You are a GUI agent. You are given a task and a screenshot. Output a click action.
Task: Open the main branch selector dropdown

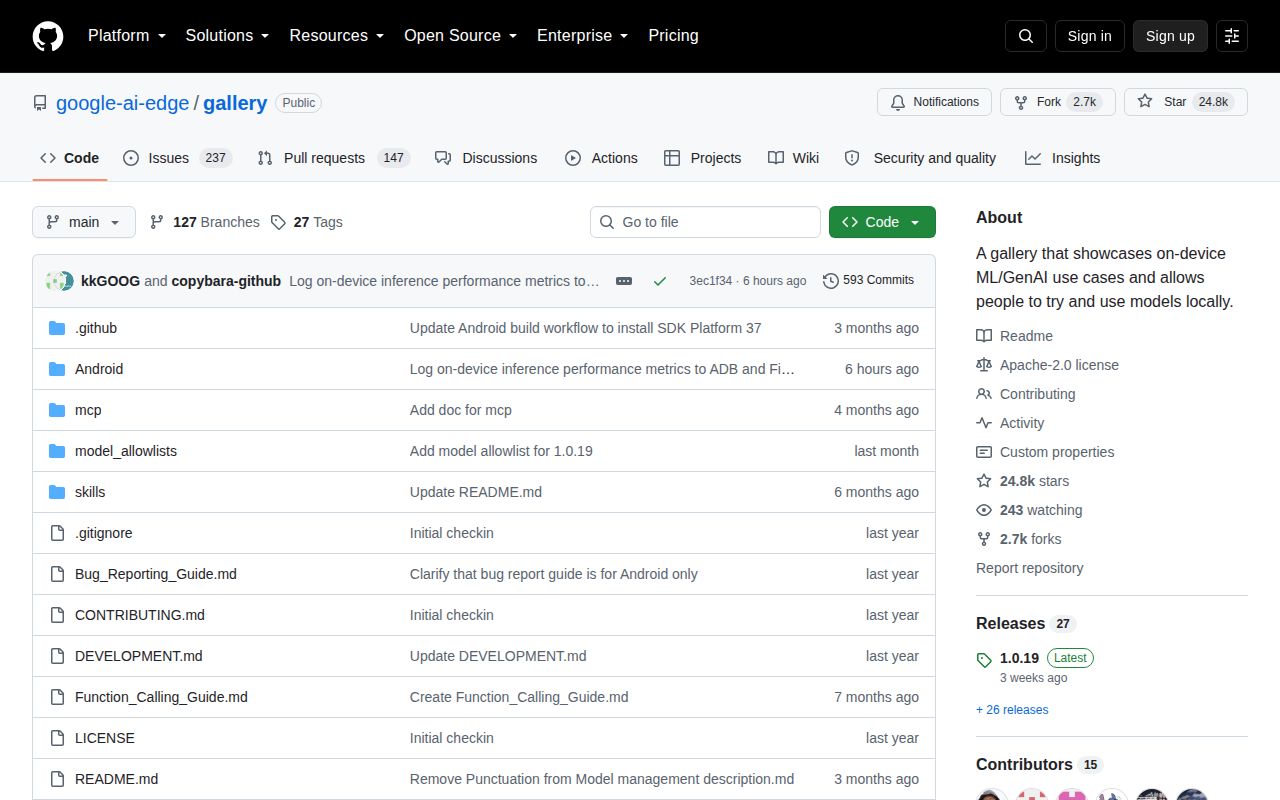[x=84, y=222]
